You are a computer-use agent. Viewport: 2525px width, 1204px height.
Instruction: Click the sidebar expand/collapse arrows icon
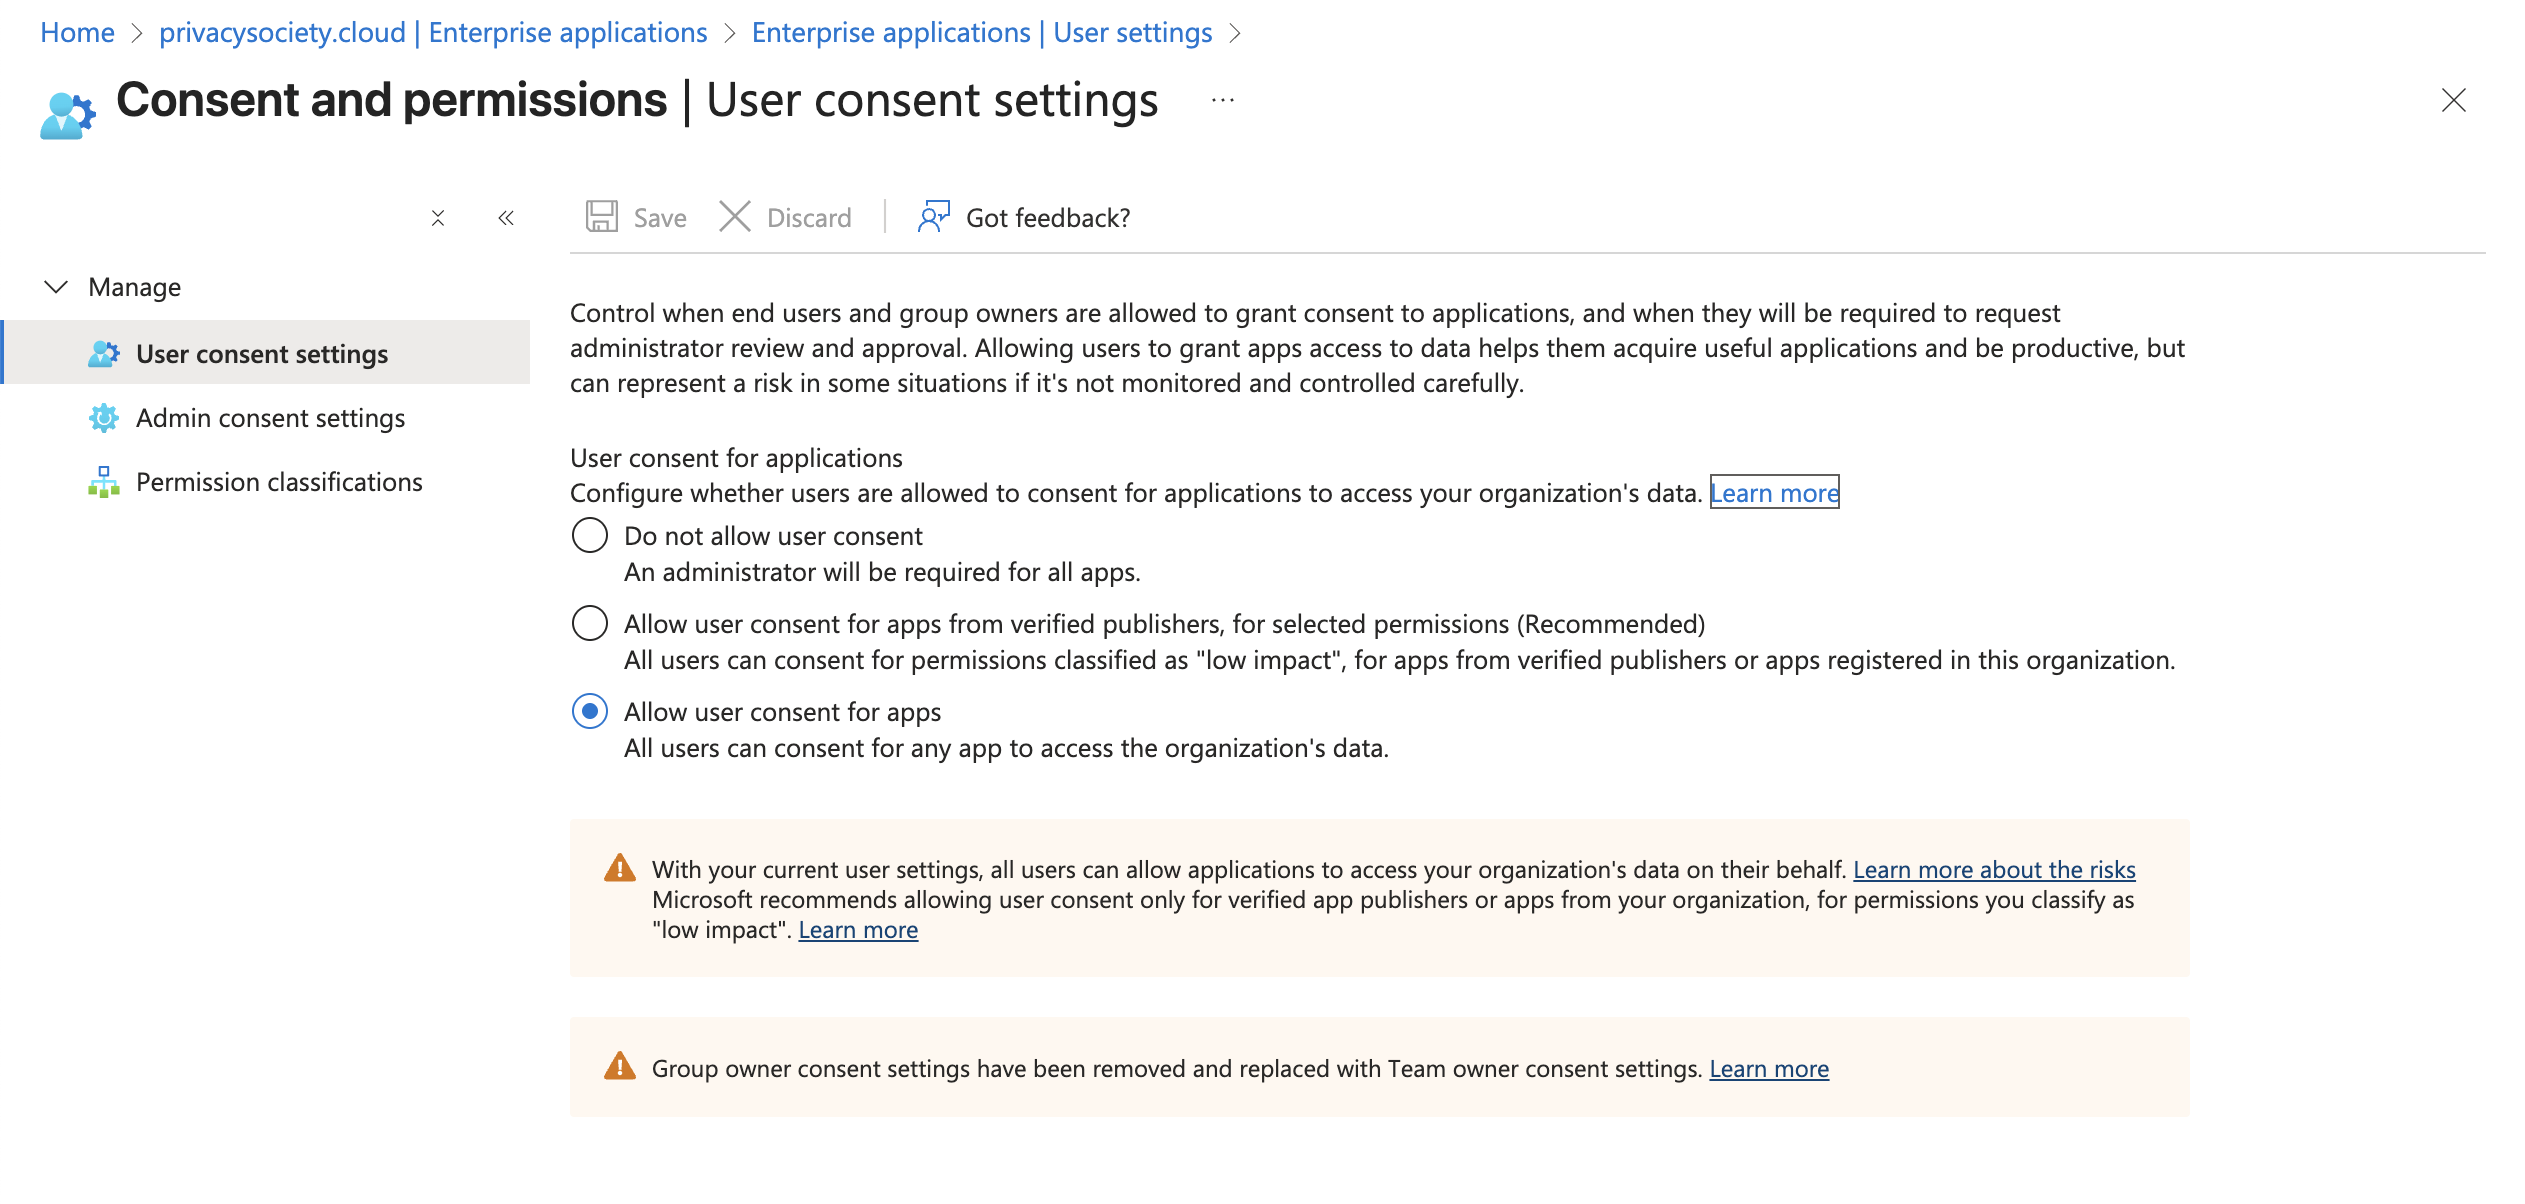(438, 218)
